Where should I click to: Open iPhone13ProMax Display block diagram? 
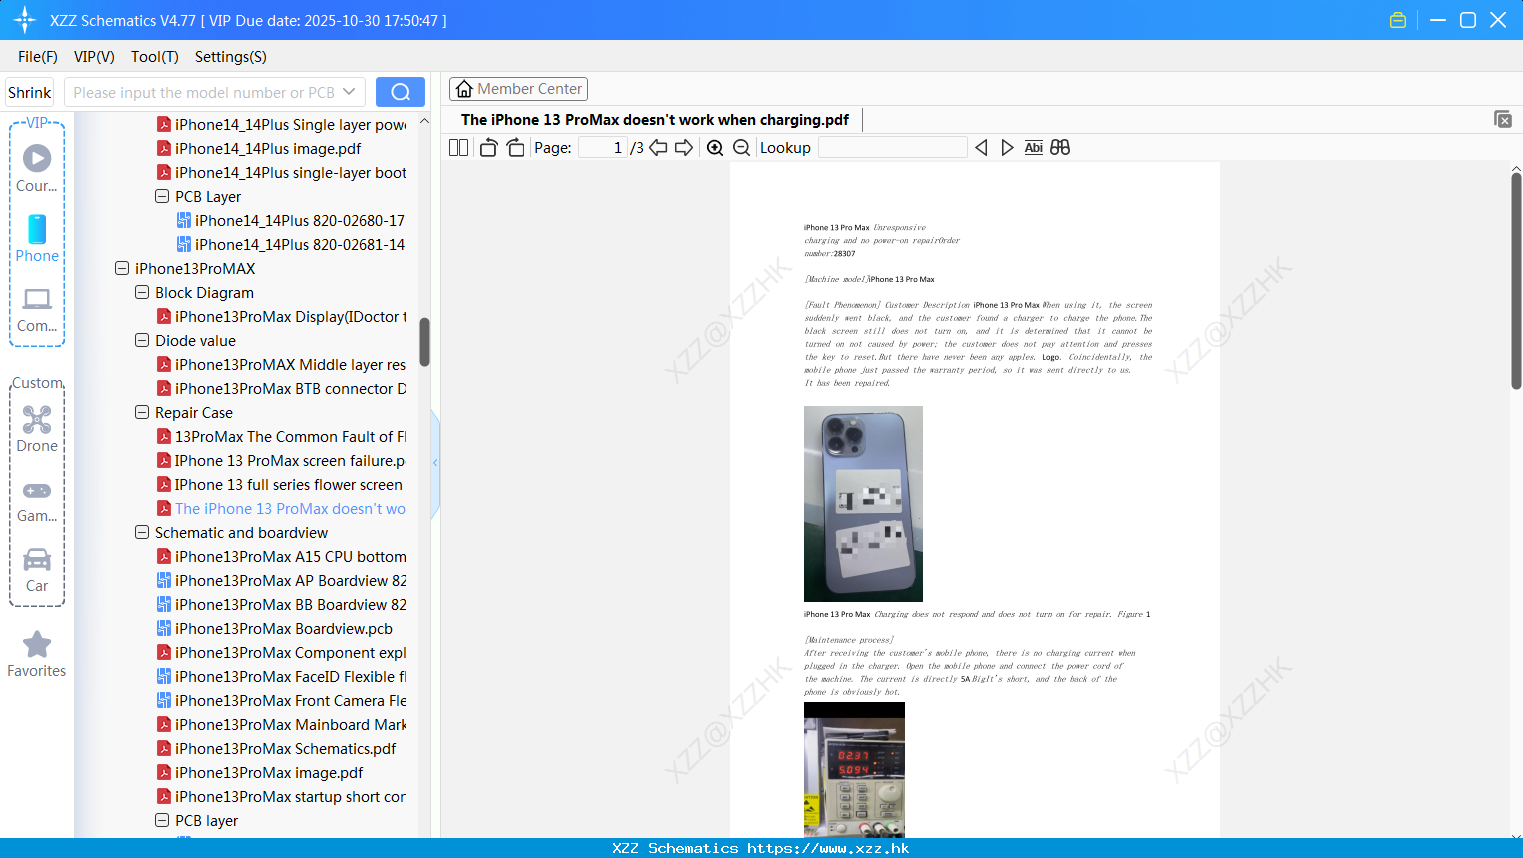[x=282, y=316]
